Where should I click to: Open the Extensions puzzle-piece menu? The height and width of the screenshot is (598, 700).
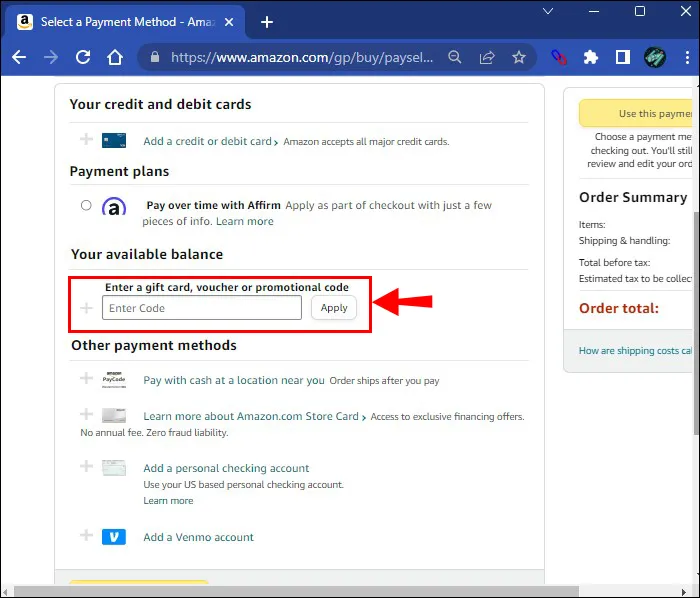point(591,57)
